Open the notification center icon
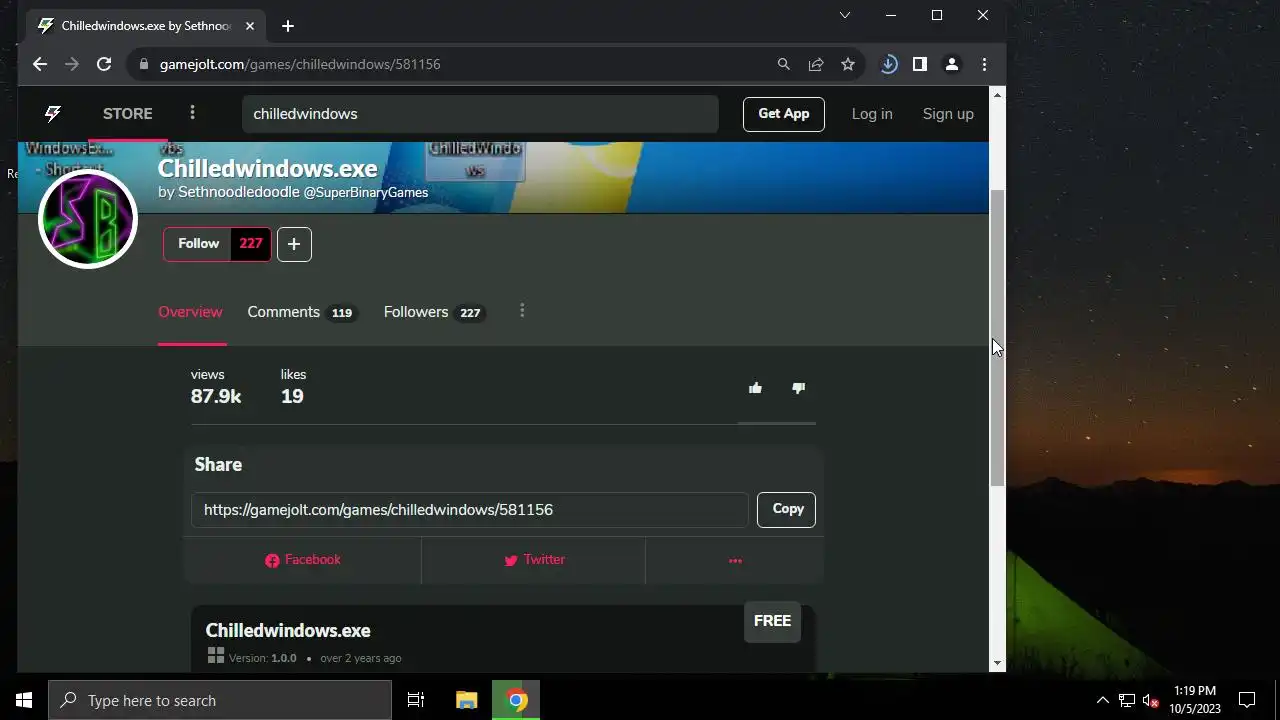The image size is (1280, 720). (1247, 700)
